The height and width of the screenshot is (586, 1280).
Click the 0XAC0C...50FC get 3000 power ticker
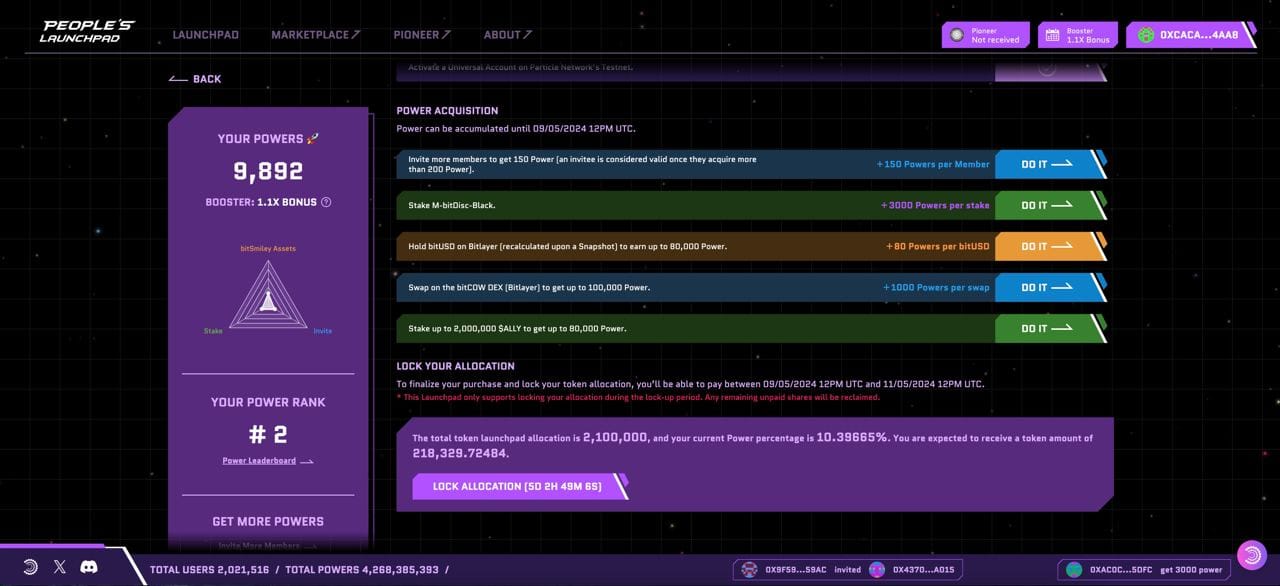click(x=1144, y=570)
